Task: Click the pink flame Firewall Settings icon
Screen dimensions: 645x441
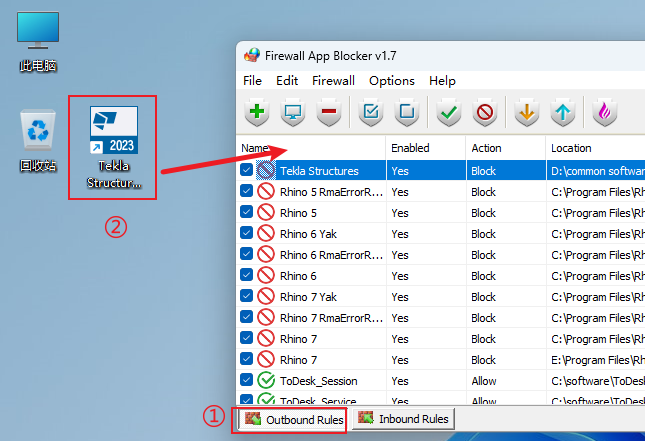Action: (x=605, y=111)
